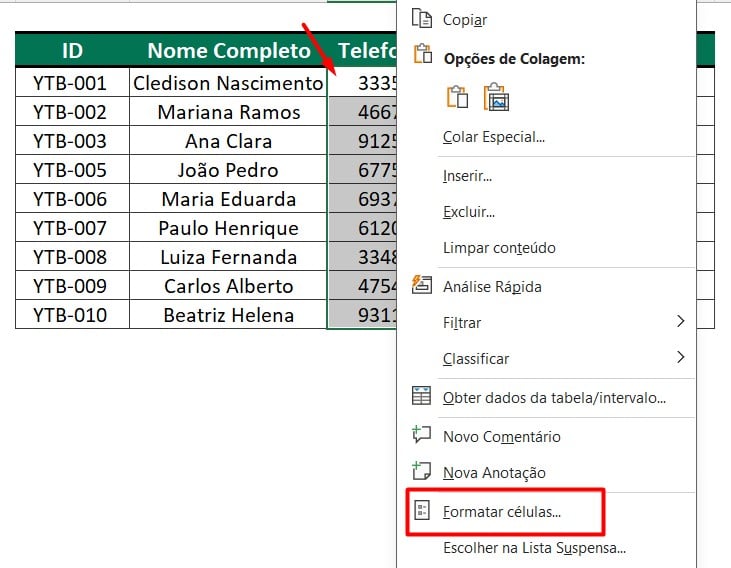Click the Copiar icon in context menu

(422, 19)
